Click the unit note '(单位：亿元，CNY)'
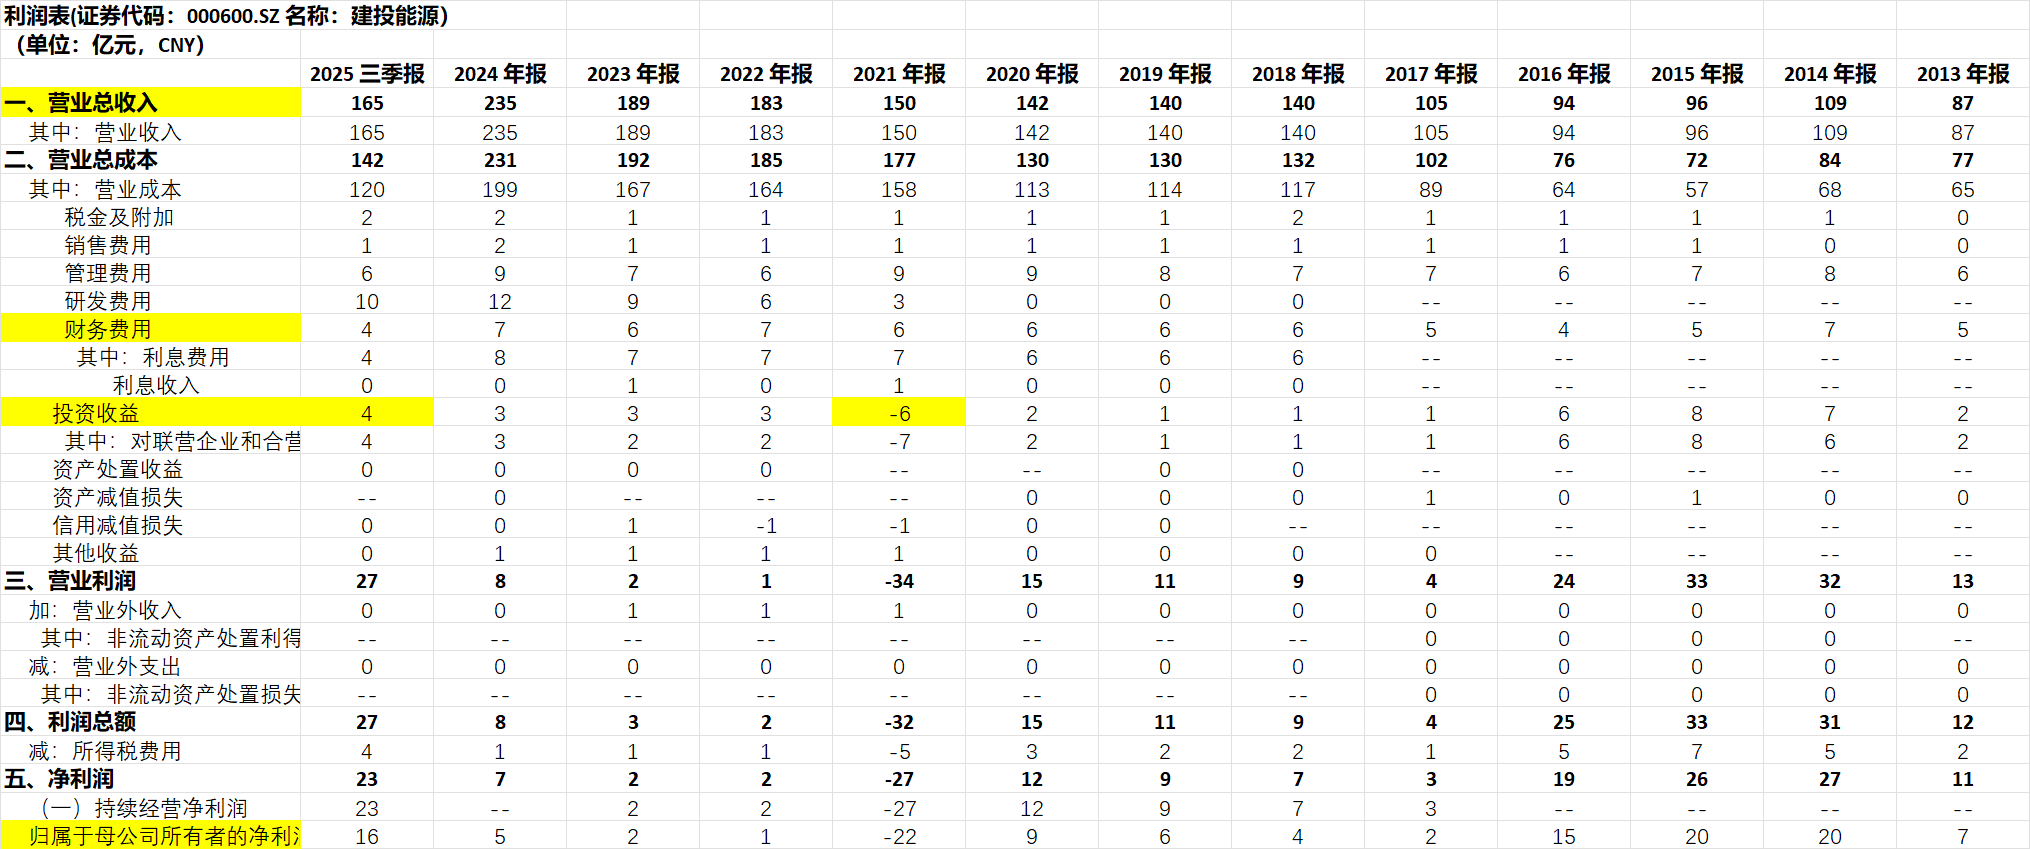The image size is (2030, 849). [110, 45]
